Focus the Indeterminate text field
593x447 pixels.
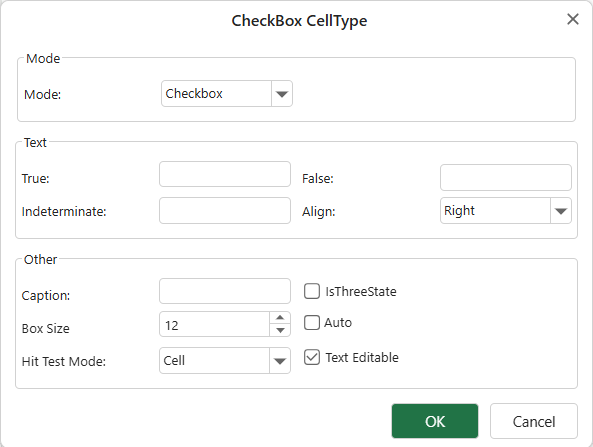click(225, 211)
